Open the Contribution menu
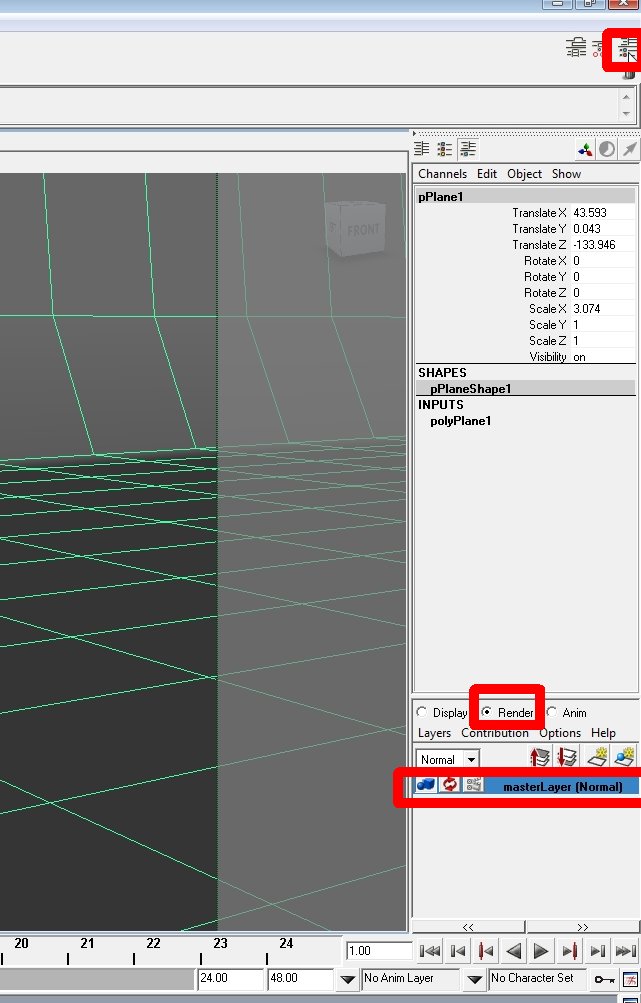Screen dimensions: 641x1003 point(495,733)
